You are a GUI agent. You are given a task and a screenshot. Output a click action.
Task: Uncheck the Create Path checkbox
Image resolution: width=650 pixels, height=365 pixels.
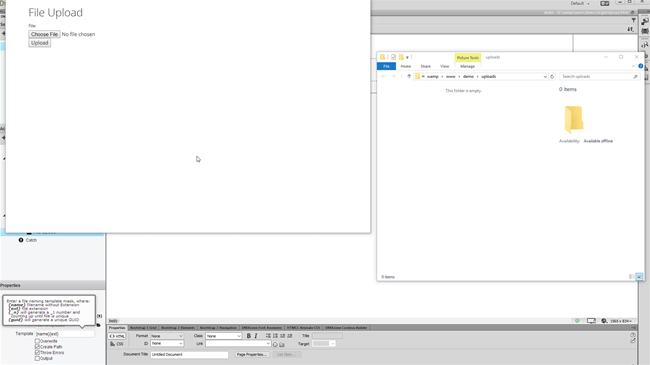coord(37,347)
